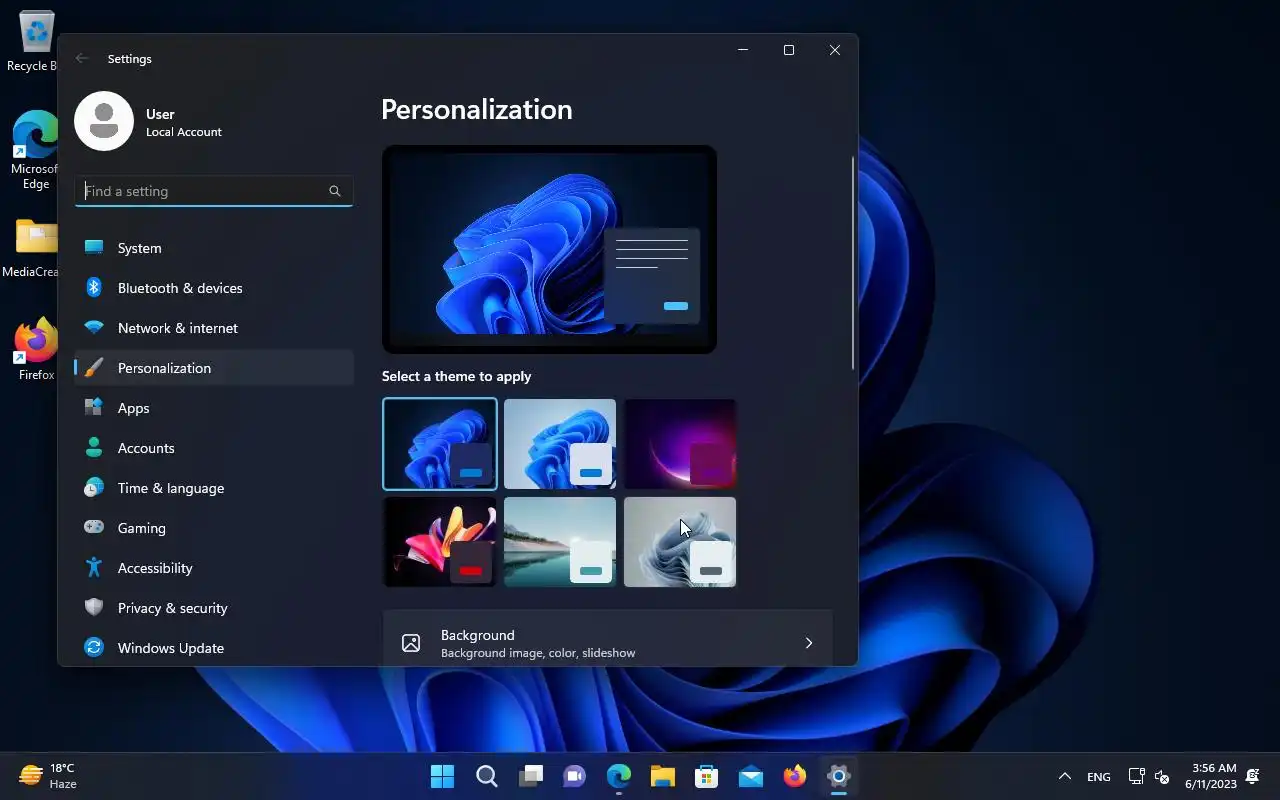Open the weather widget showing 18°C Haze
The image size is (1280, 800).
click(x=48, y=776)
